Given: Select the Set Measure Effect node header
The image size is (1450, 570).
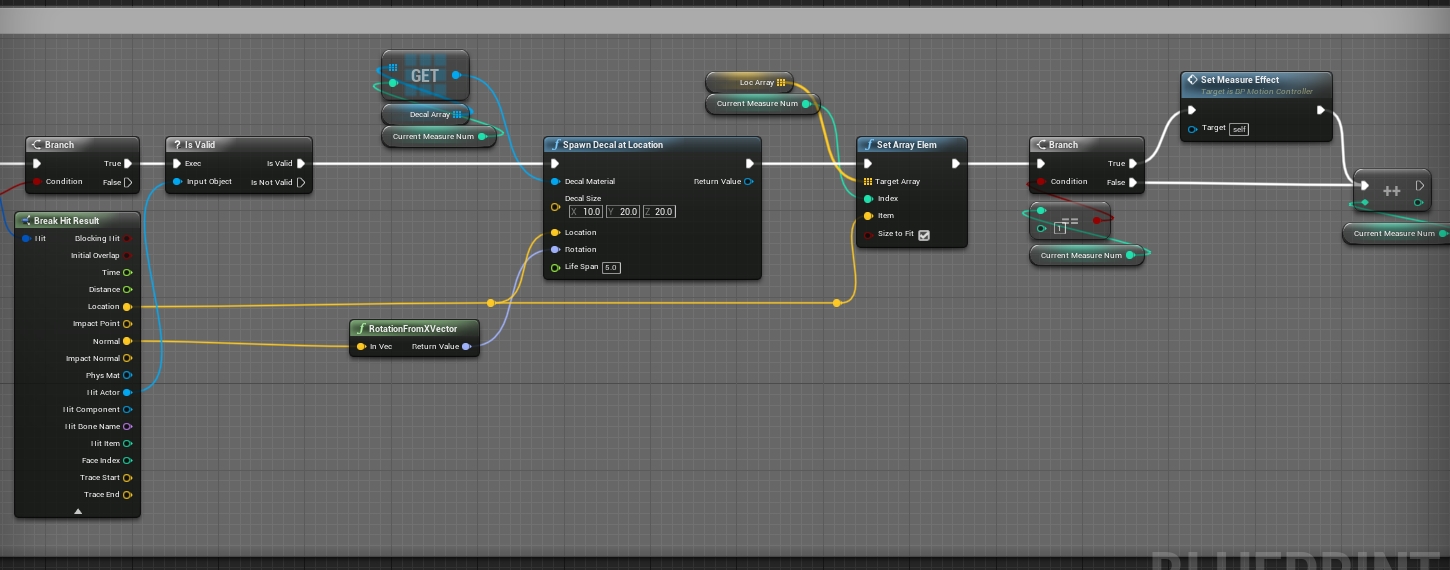Looking at the screenshot, I should [x=1256, y=84].
